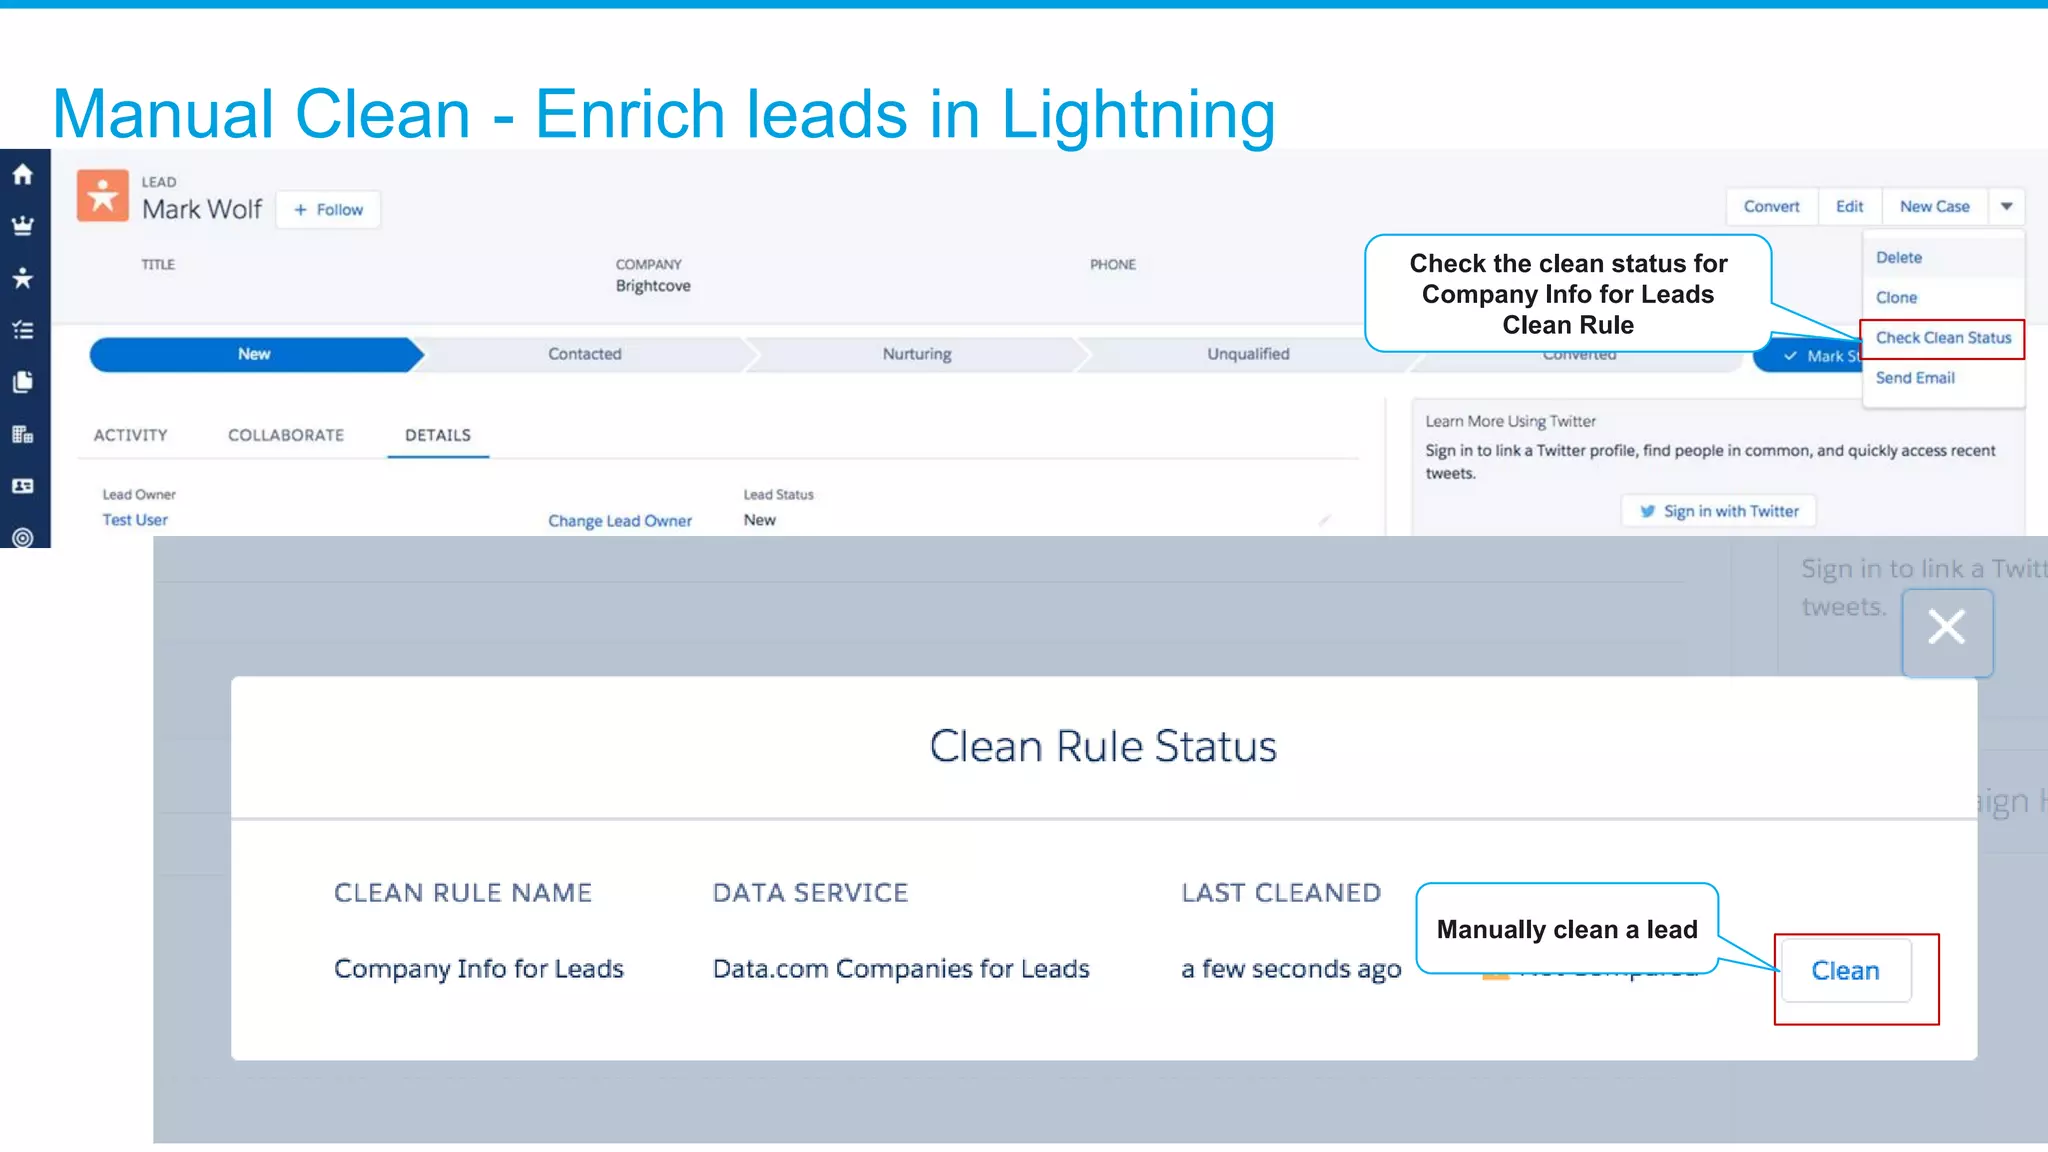Open the Contacts card icon in sidebar
Screen dimensions: 2048x1152
23,486
